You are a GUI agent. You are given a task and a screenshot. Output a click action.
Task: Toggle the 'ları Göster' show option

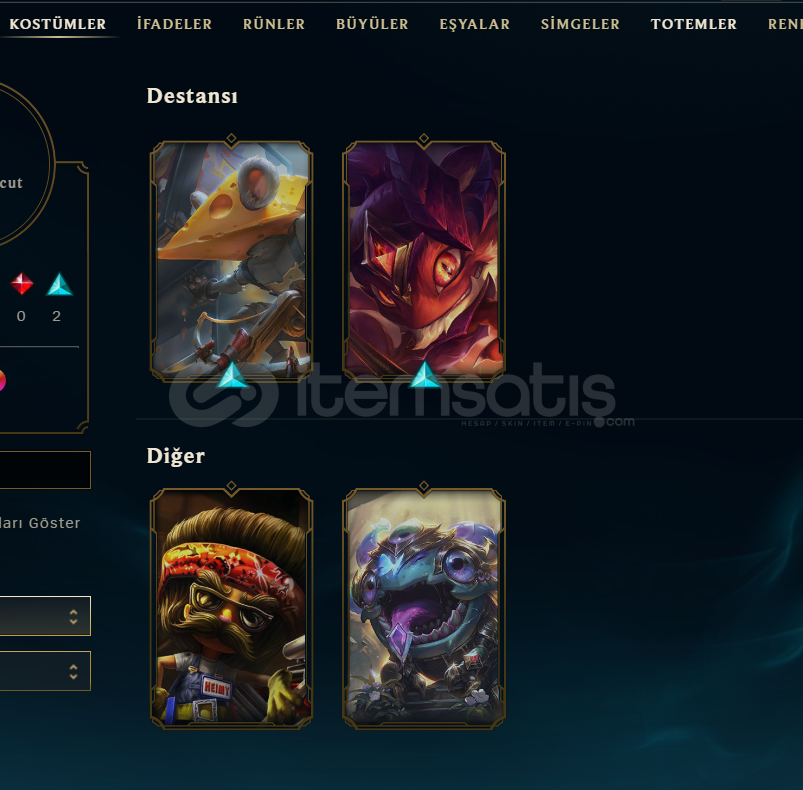click(40, 523)
